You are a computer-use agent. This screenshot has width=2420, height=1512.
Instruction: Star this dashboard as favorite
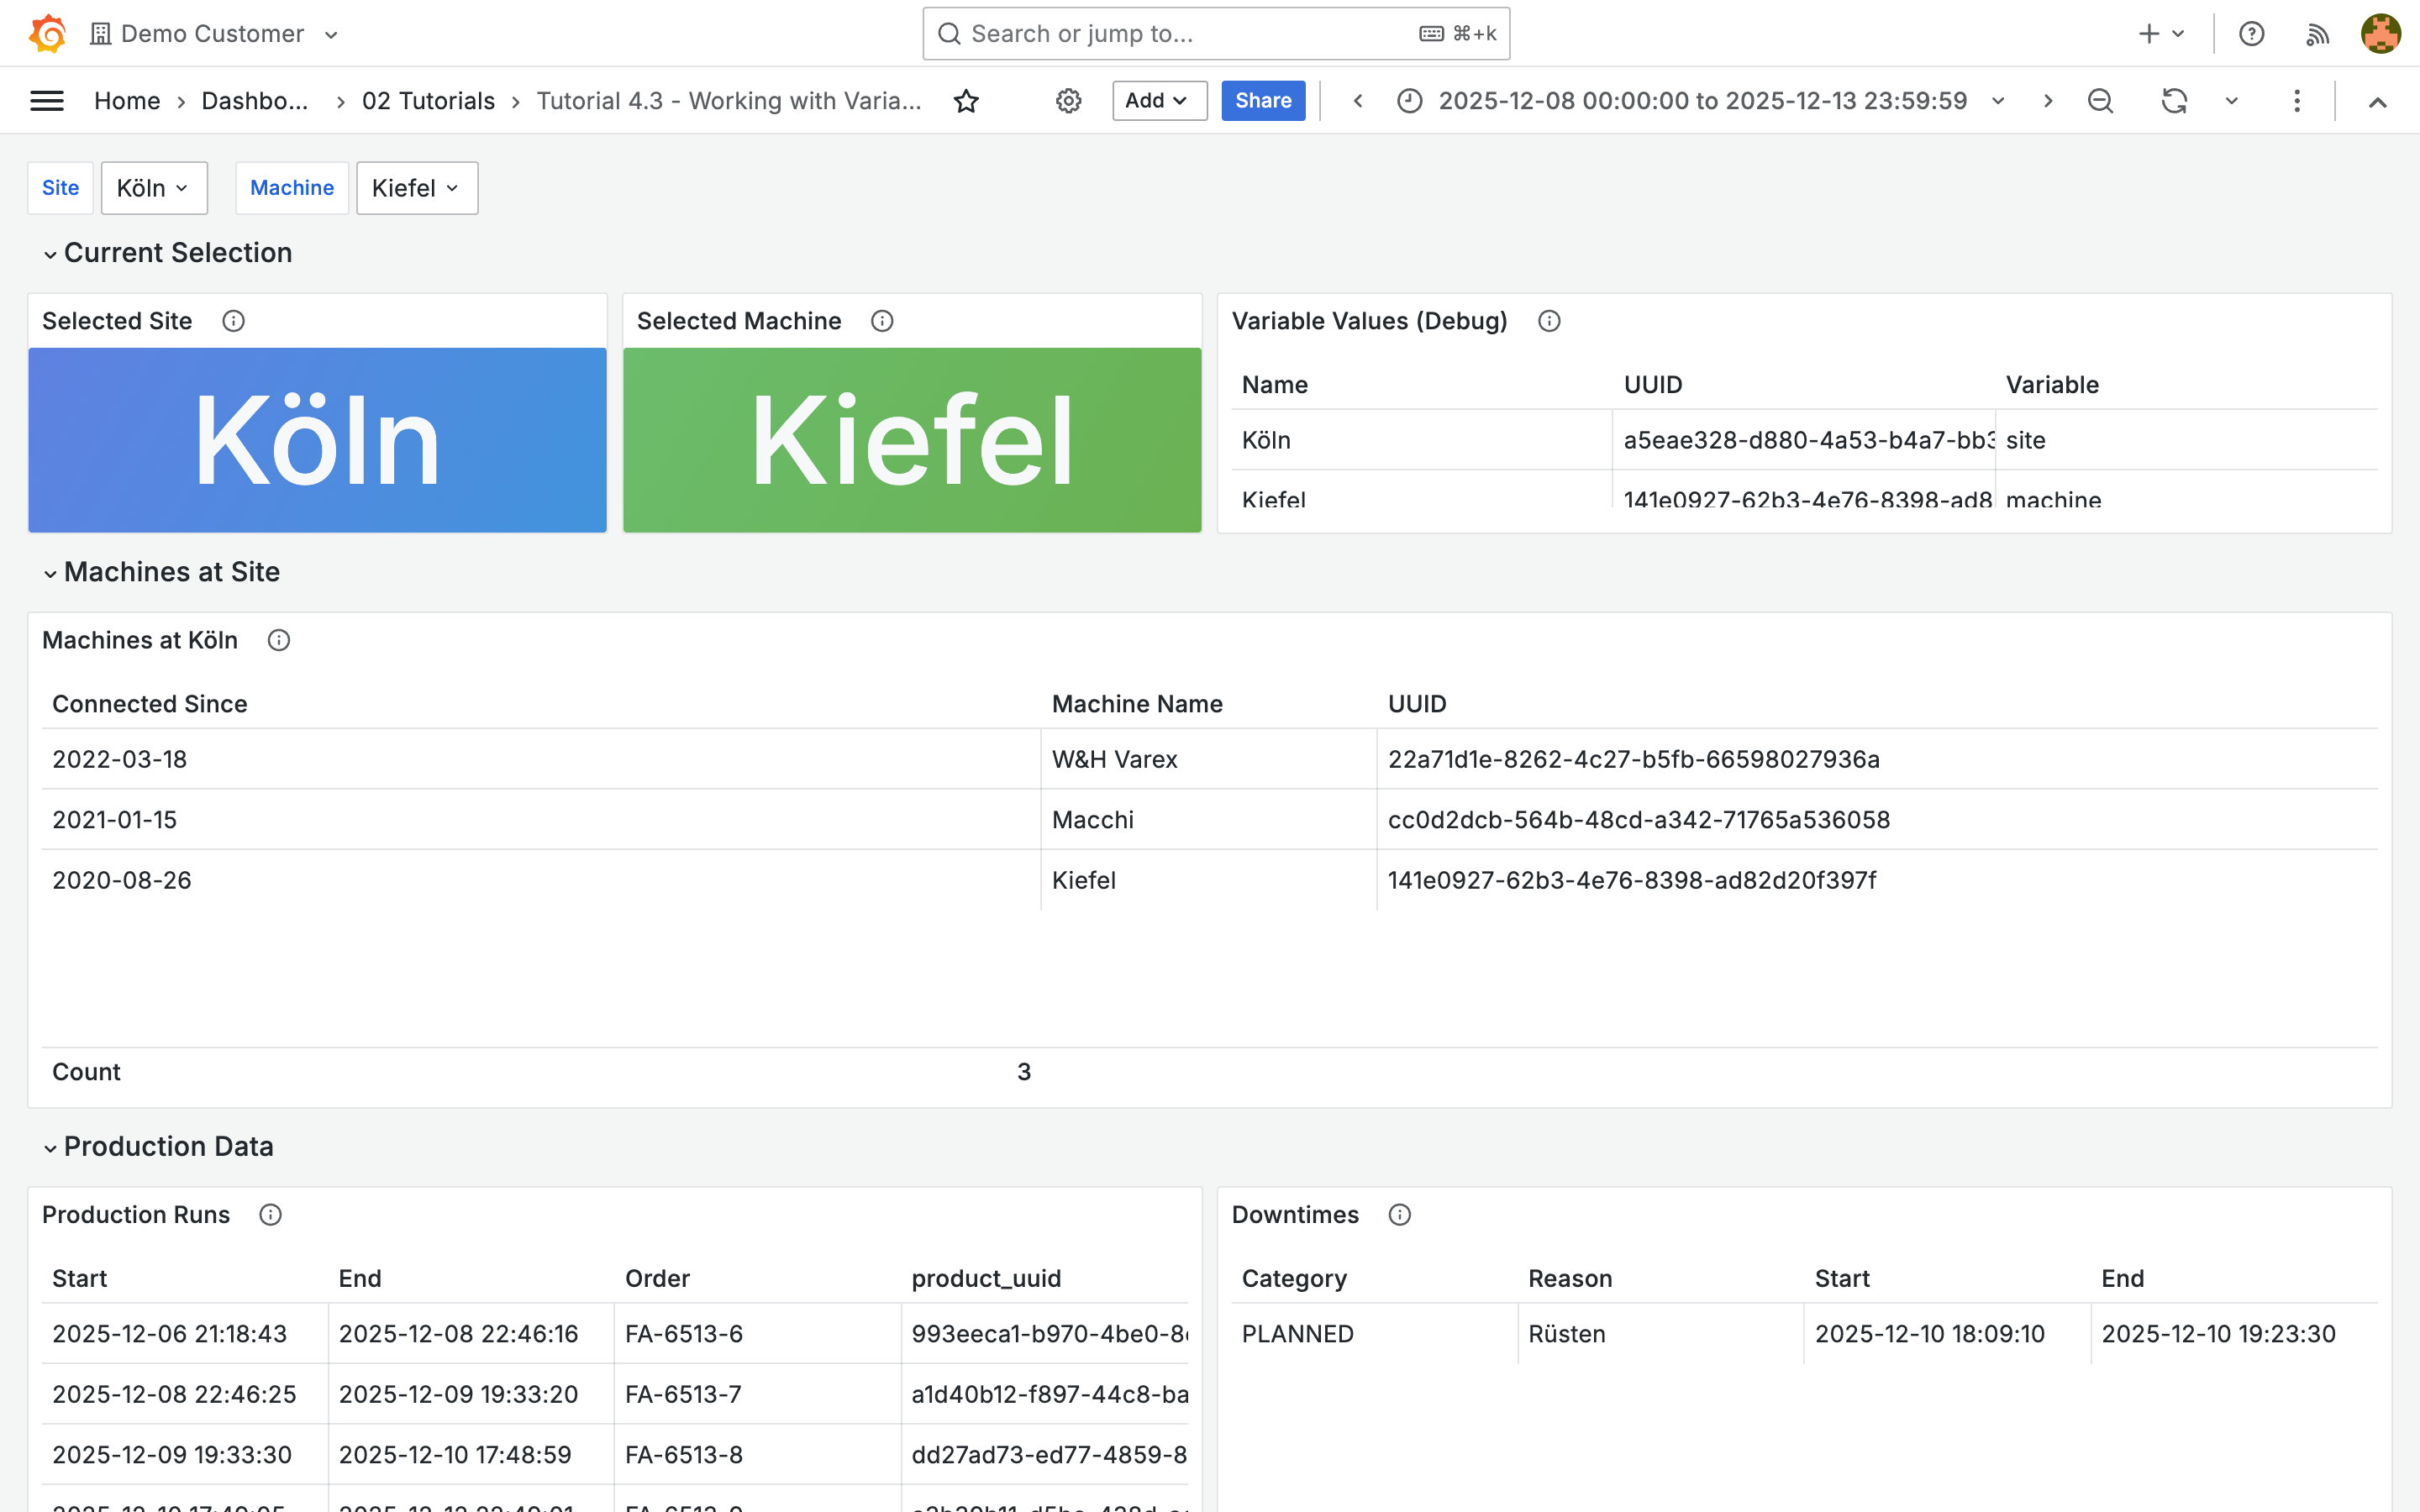click(966, 101)
